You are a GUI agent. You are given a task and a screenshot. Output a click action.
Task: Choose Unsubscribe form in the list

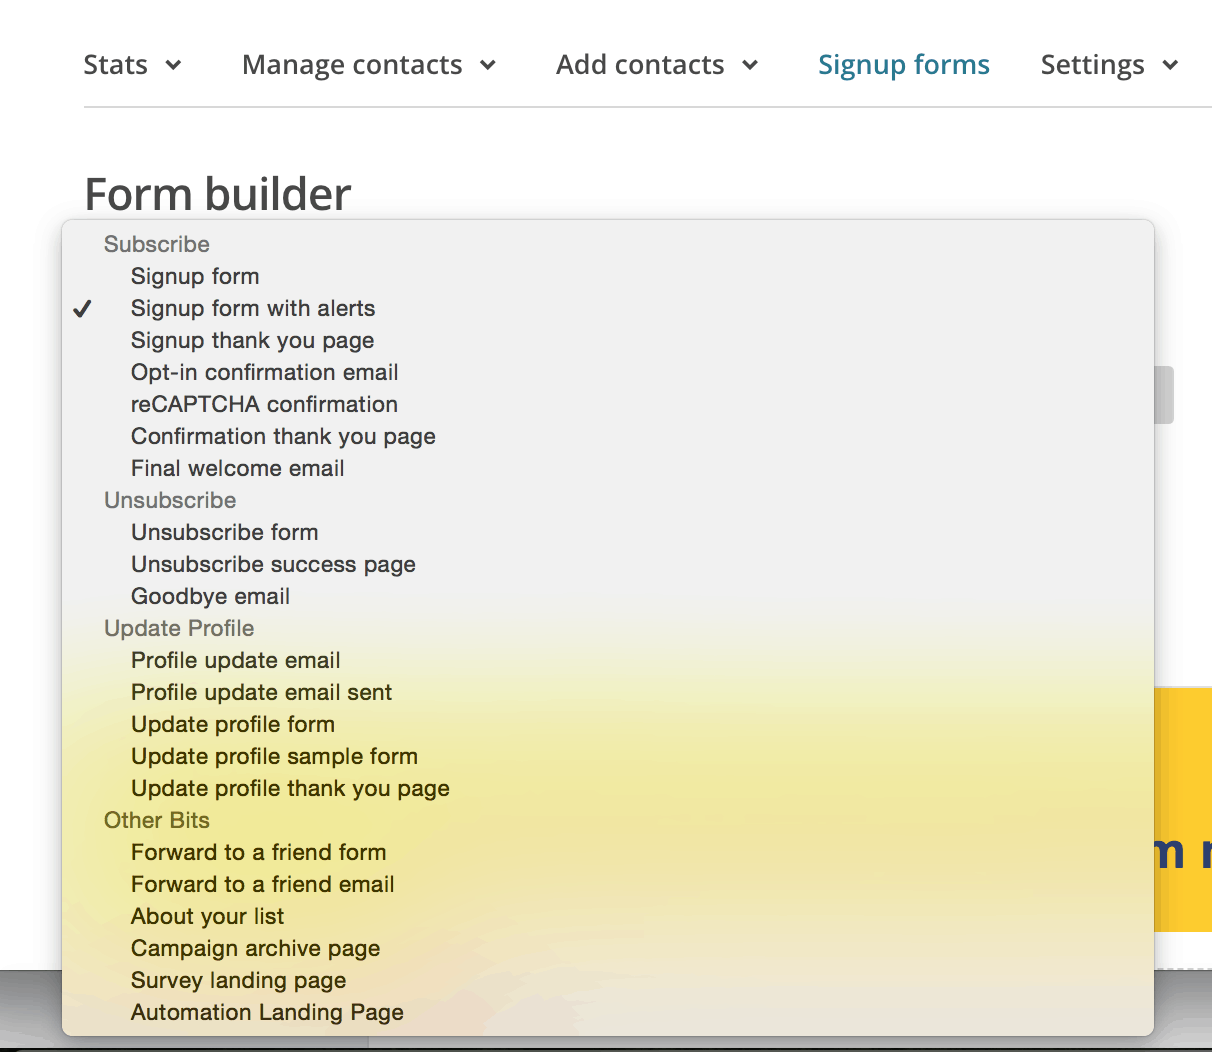pyautogui.click(x=224, y=533)
